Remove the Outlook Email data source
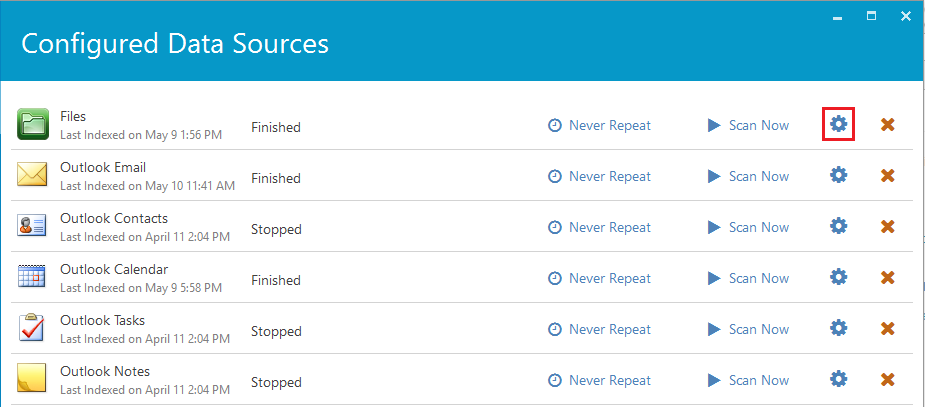 pos(887,176)
